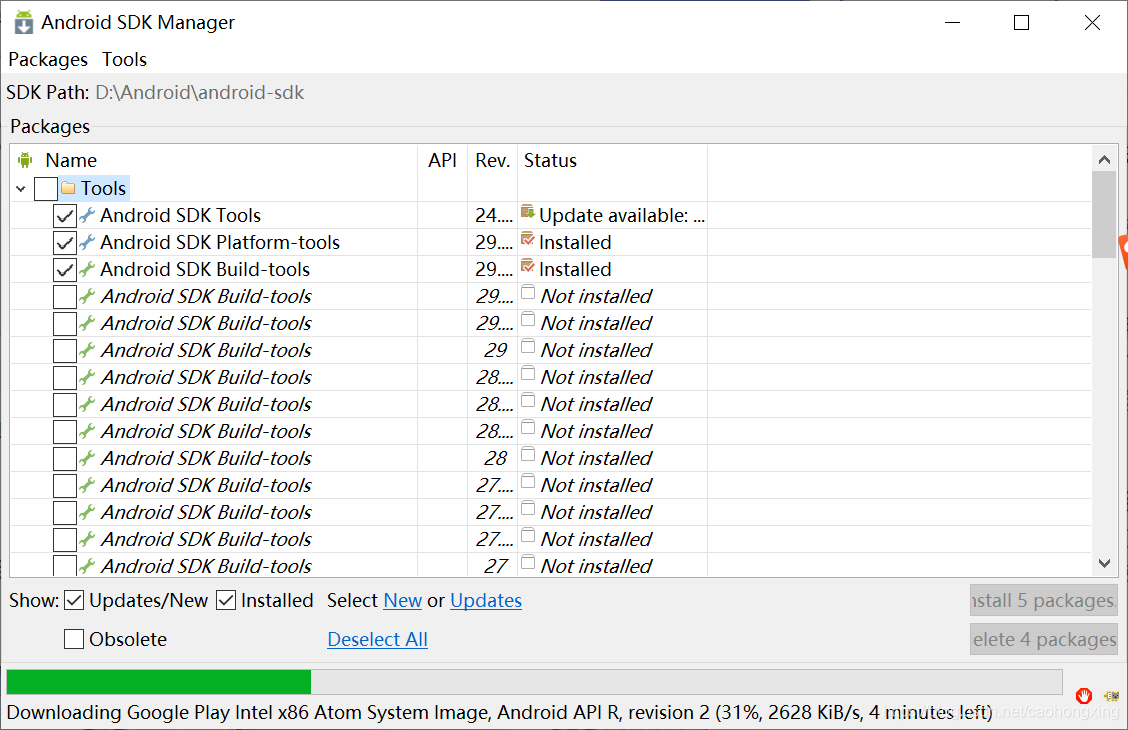The width and height of the screenshot is (1128, 730).
Task: Click the Downloading Google Play system image status text
Action: [x=499, y=712]
